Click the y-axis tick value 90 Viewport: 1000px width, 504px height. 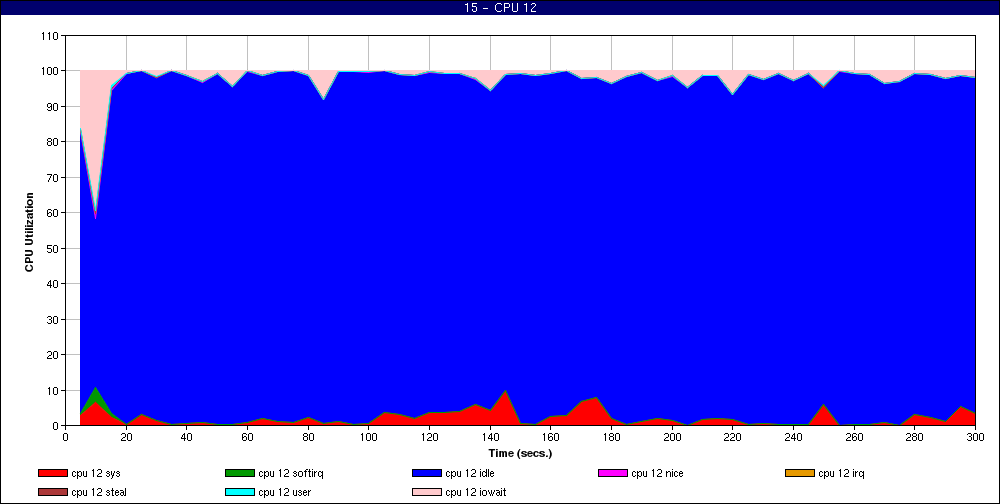(52, 107)
